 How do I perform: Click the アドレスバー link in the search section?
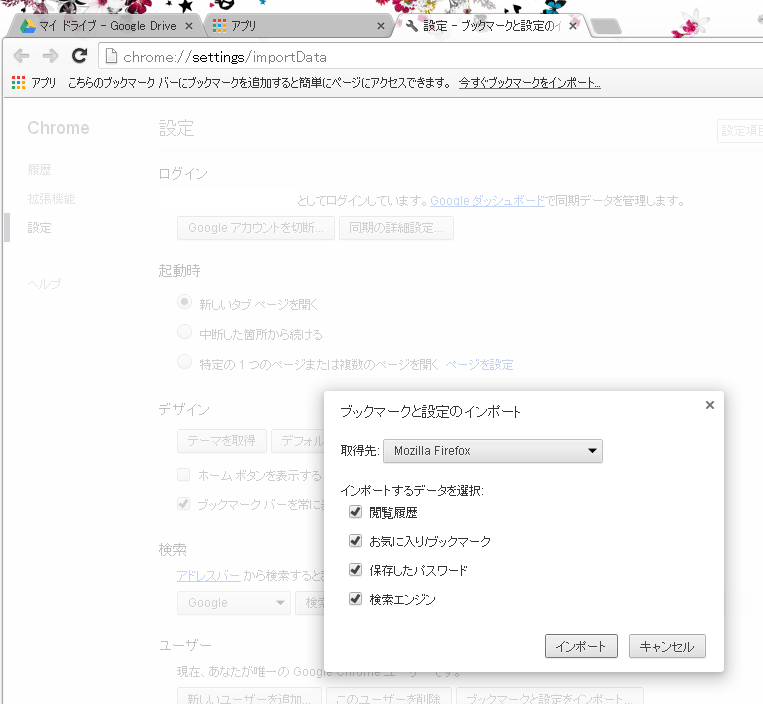click(209, 576)
